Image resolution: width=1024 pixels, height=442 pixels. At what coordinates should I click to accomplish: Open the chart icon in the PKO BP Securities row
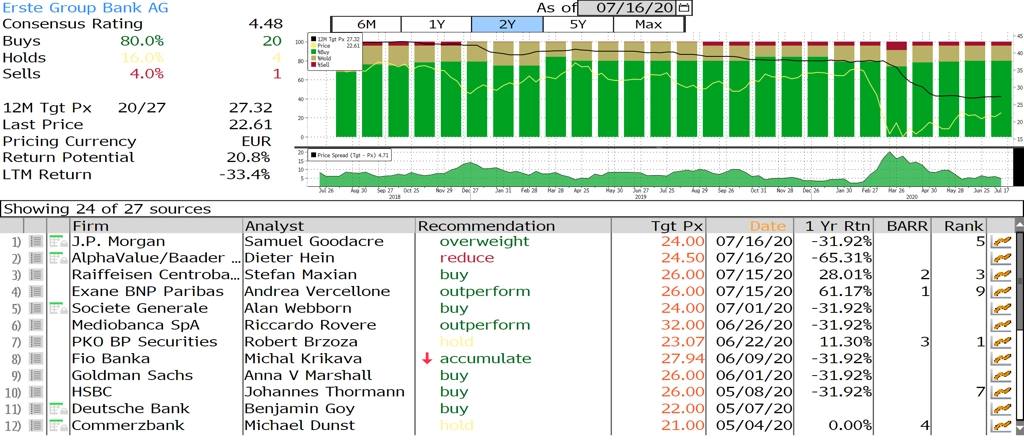tap(1000, 342)
